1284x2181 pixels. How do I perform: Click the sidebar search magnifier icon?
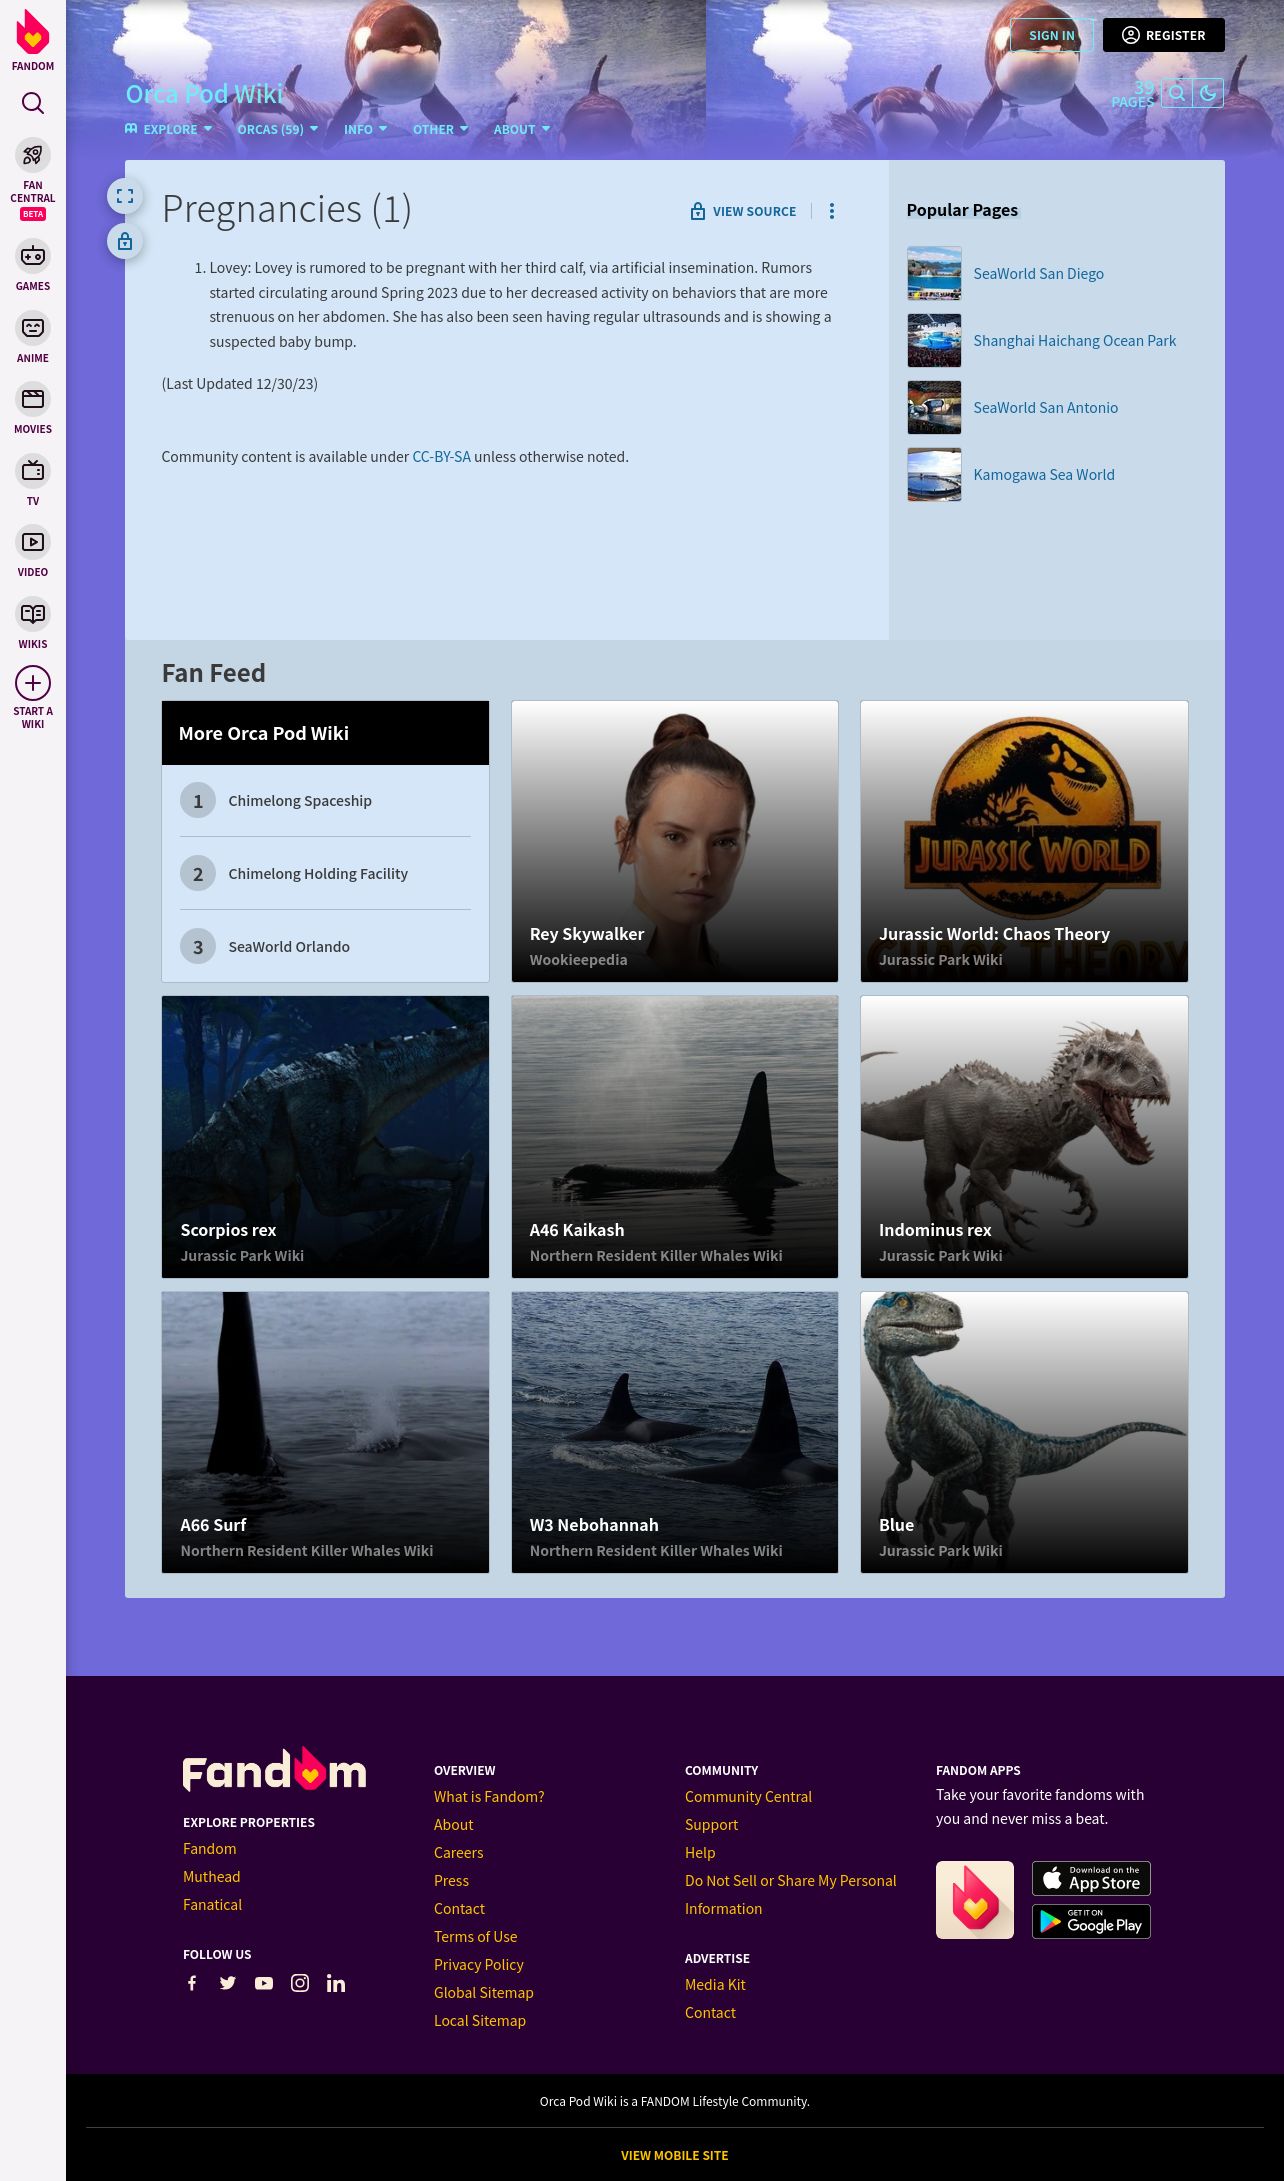pyautogui.click(x=33, y=103)
